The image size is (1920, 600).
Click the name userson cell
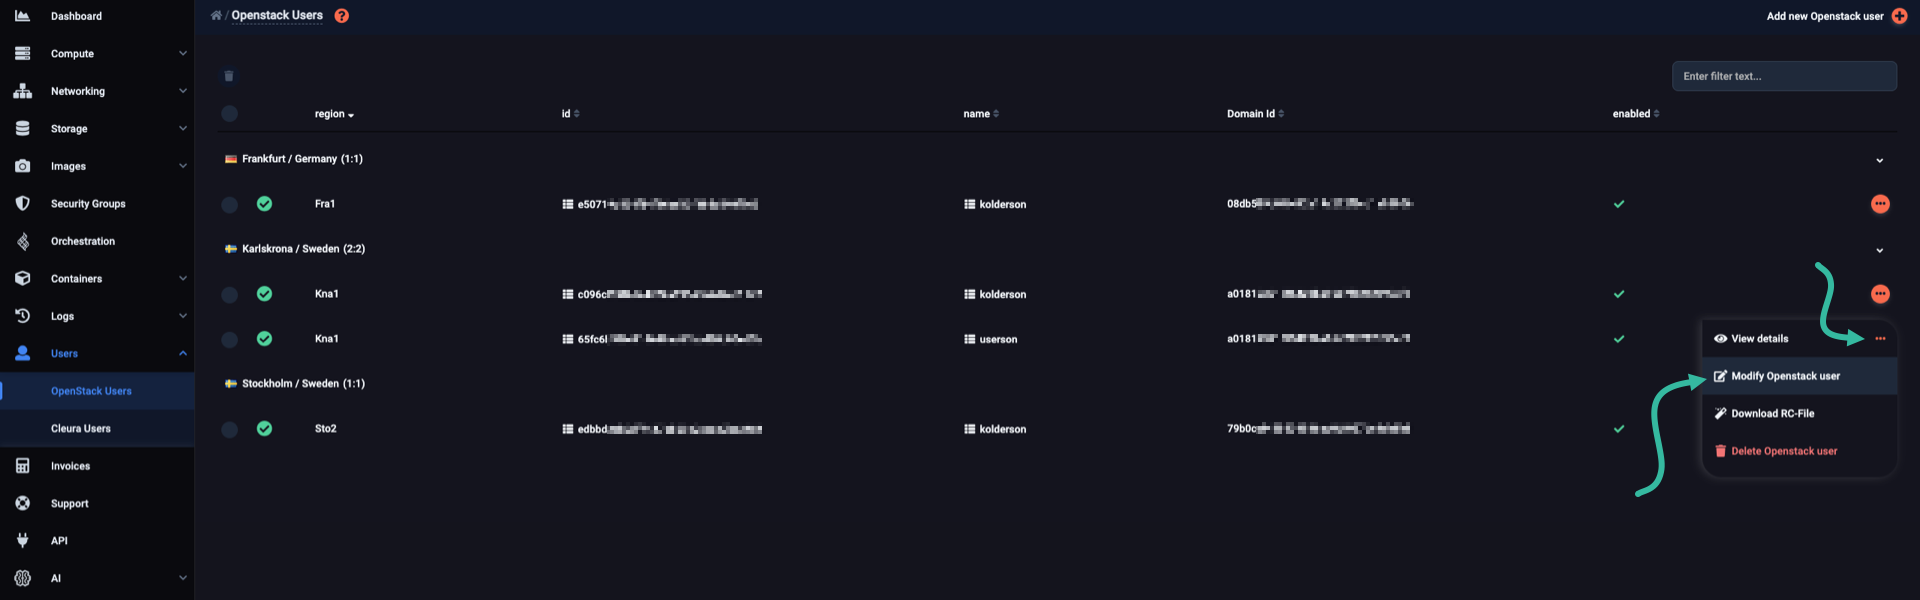coord(998,339)
